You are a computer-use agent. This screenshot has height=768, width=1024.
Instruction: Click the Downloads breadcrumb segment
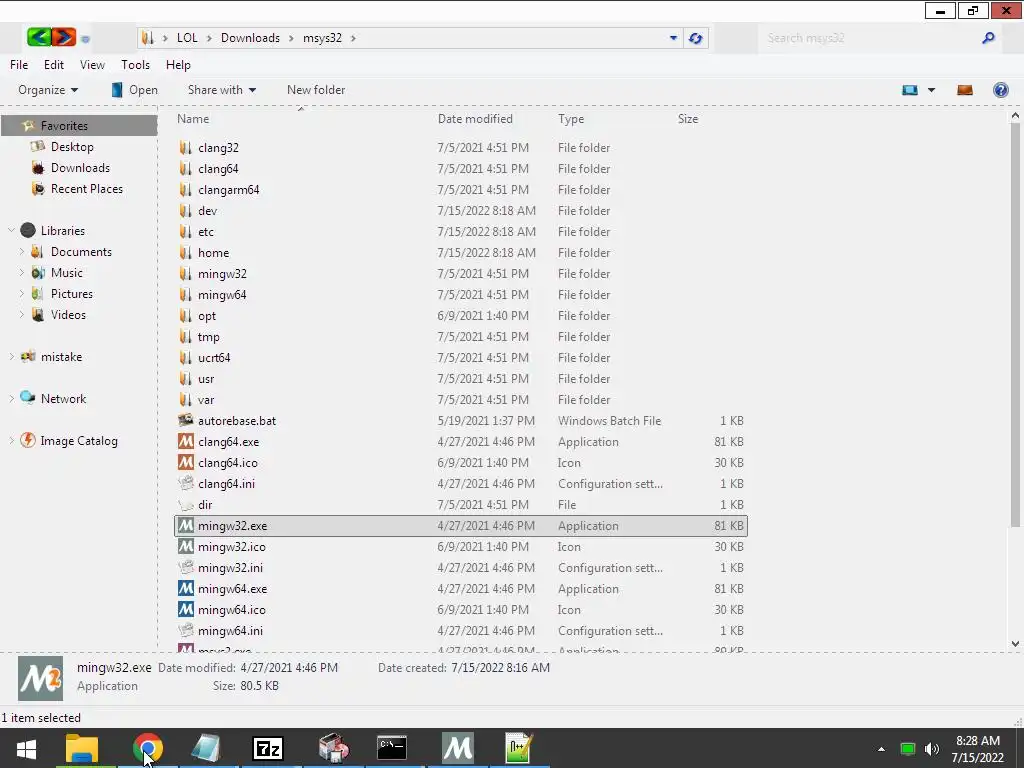(250, 38)
